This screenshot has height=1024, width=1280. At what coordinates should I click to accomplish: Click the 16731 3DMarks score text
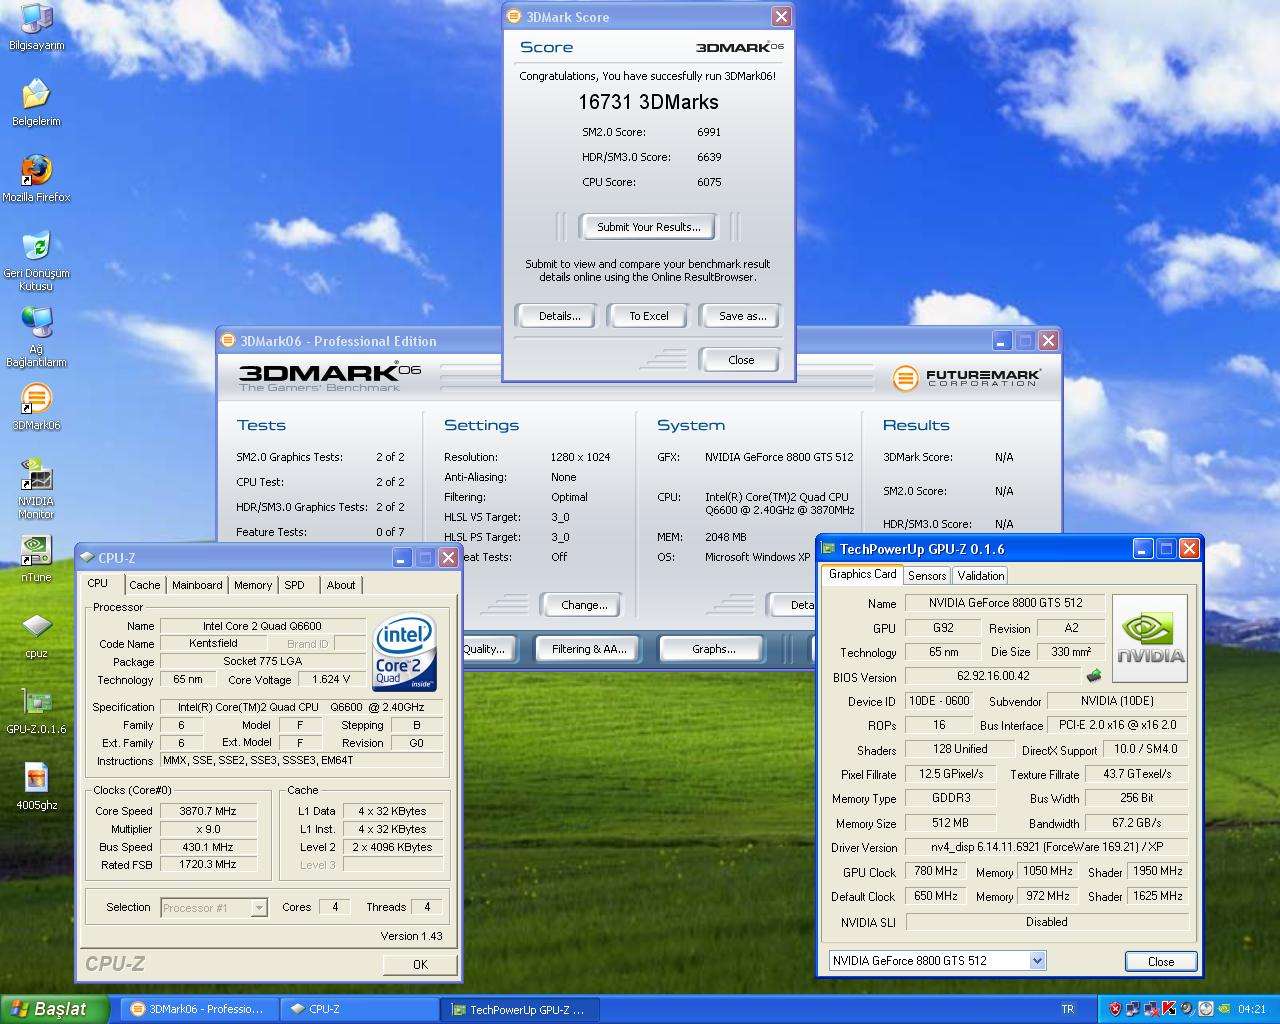click(x=648, y=102)
